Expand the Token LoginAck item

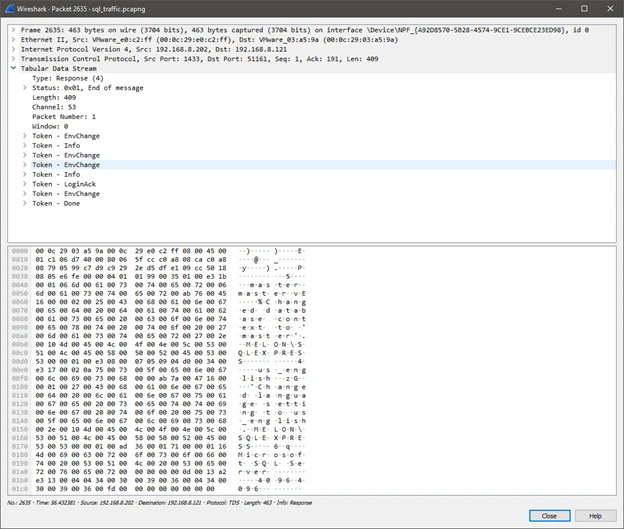(x=25, y=184)
